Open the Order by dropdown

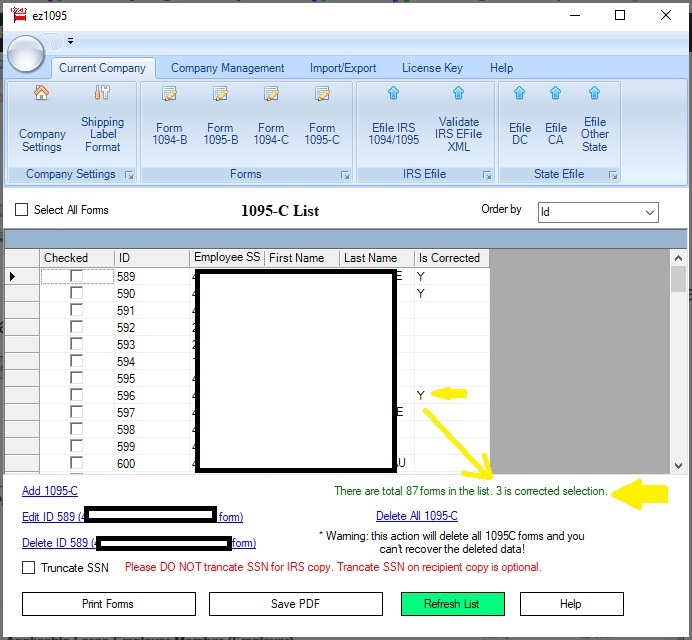click(649, 212)
